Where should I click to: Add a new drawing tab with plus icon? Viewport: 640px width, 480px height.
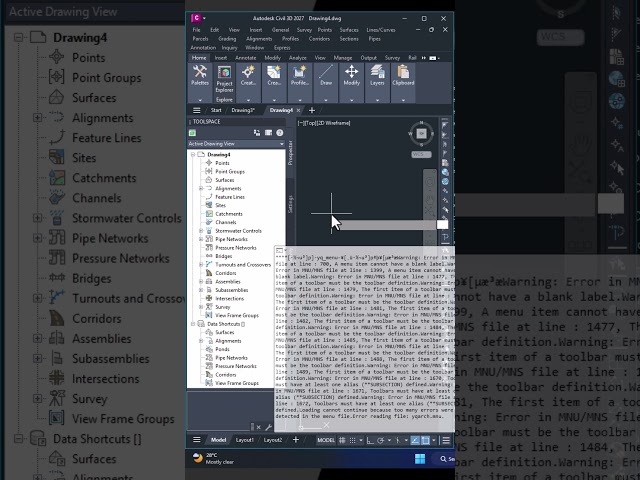[312, 110]
